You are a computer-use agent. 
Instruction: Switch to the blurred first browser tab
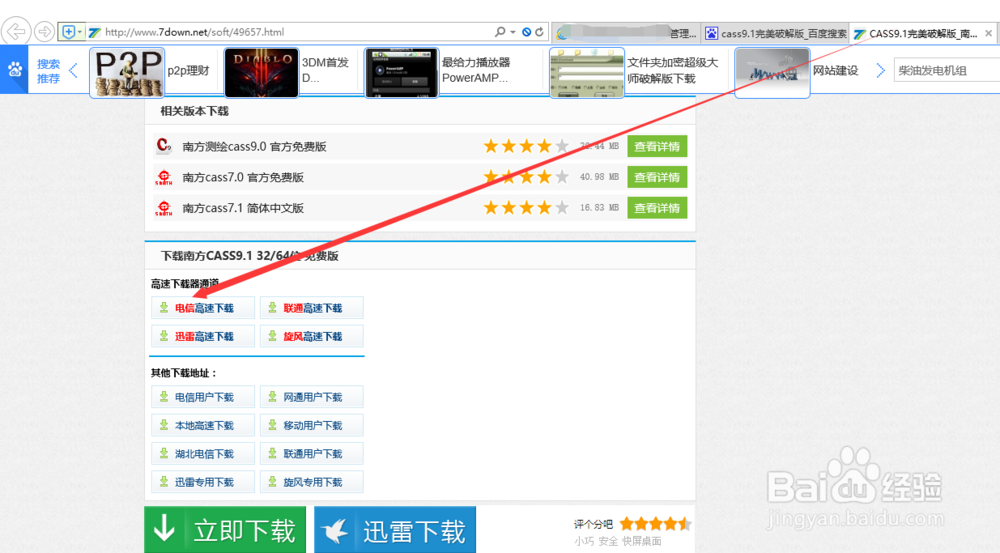(x=626, y=33)
